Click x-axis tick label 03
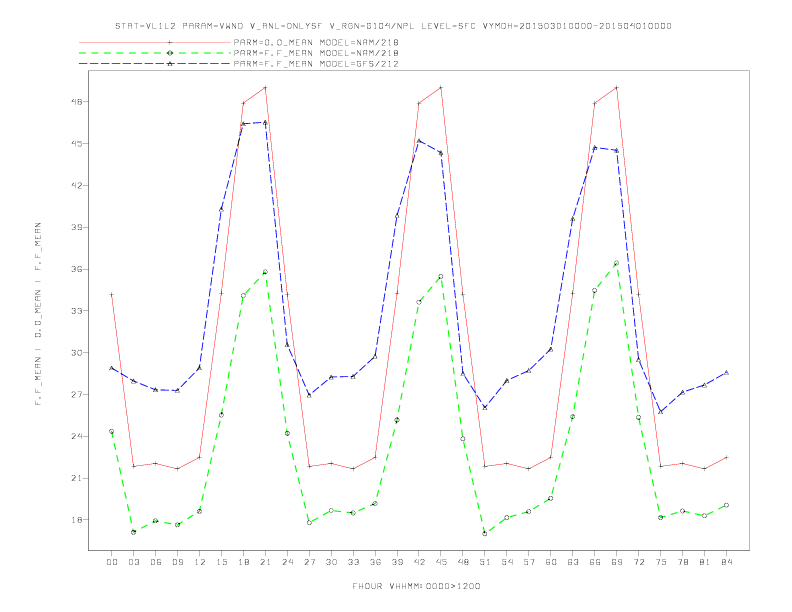 [x=133, y=562]
